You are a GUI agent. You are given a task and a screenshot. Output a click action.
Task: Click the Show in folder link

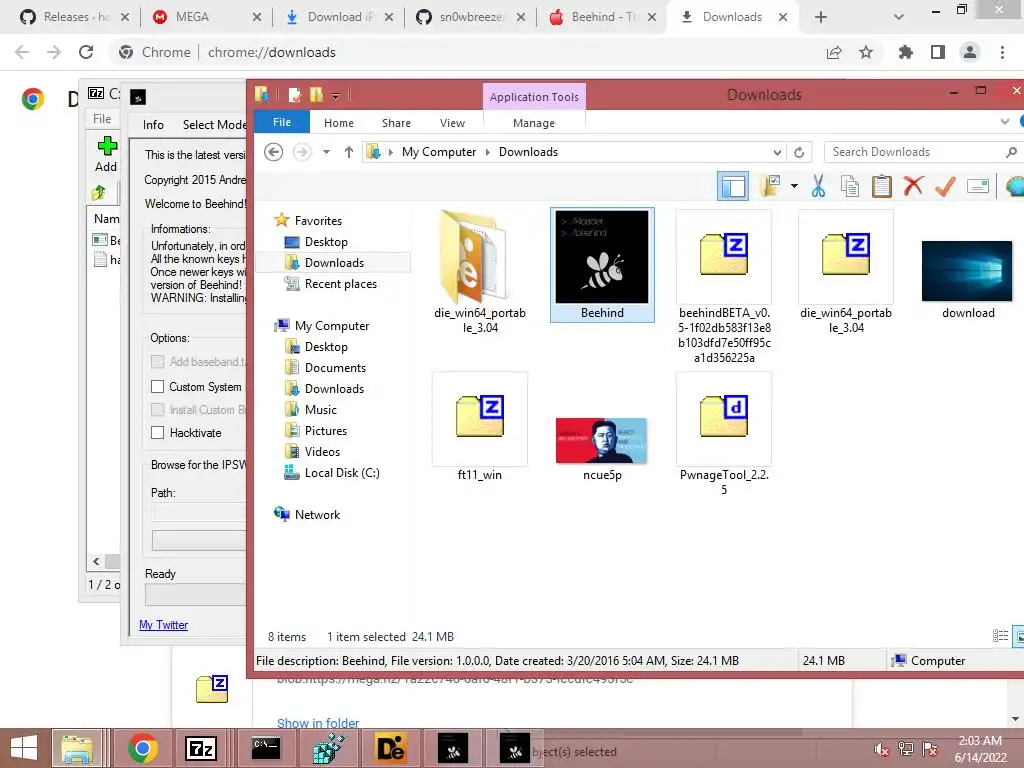pos(318,723)
